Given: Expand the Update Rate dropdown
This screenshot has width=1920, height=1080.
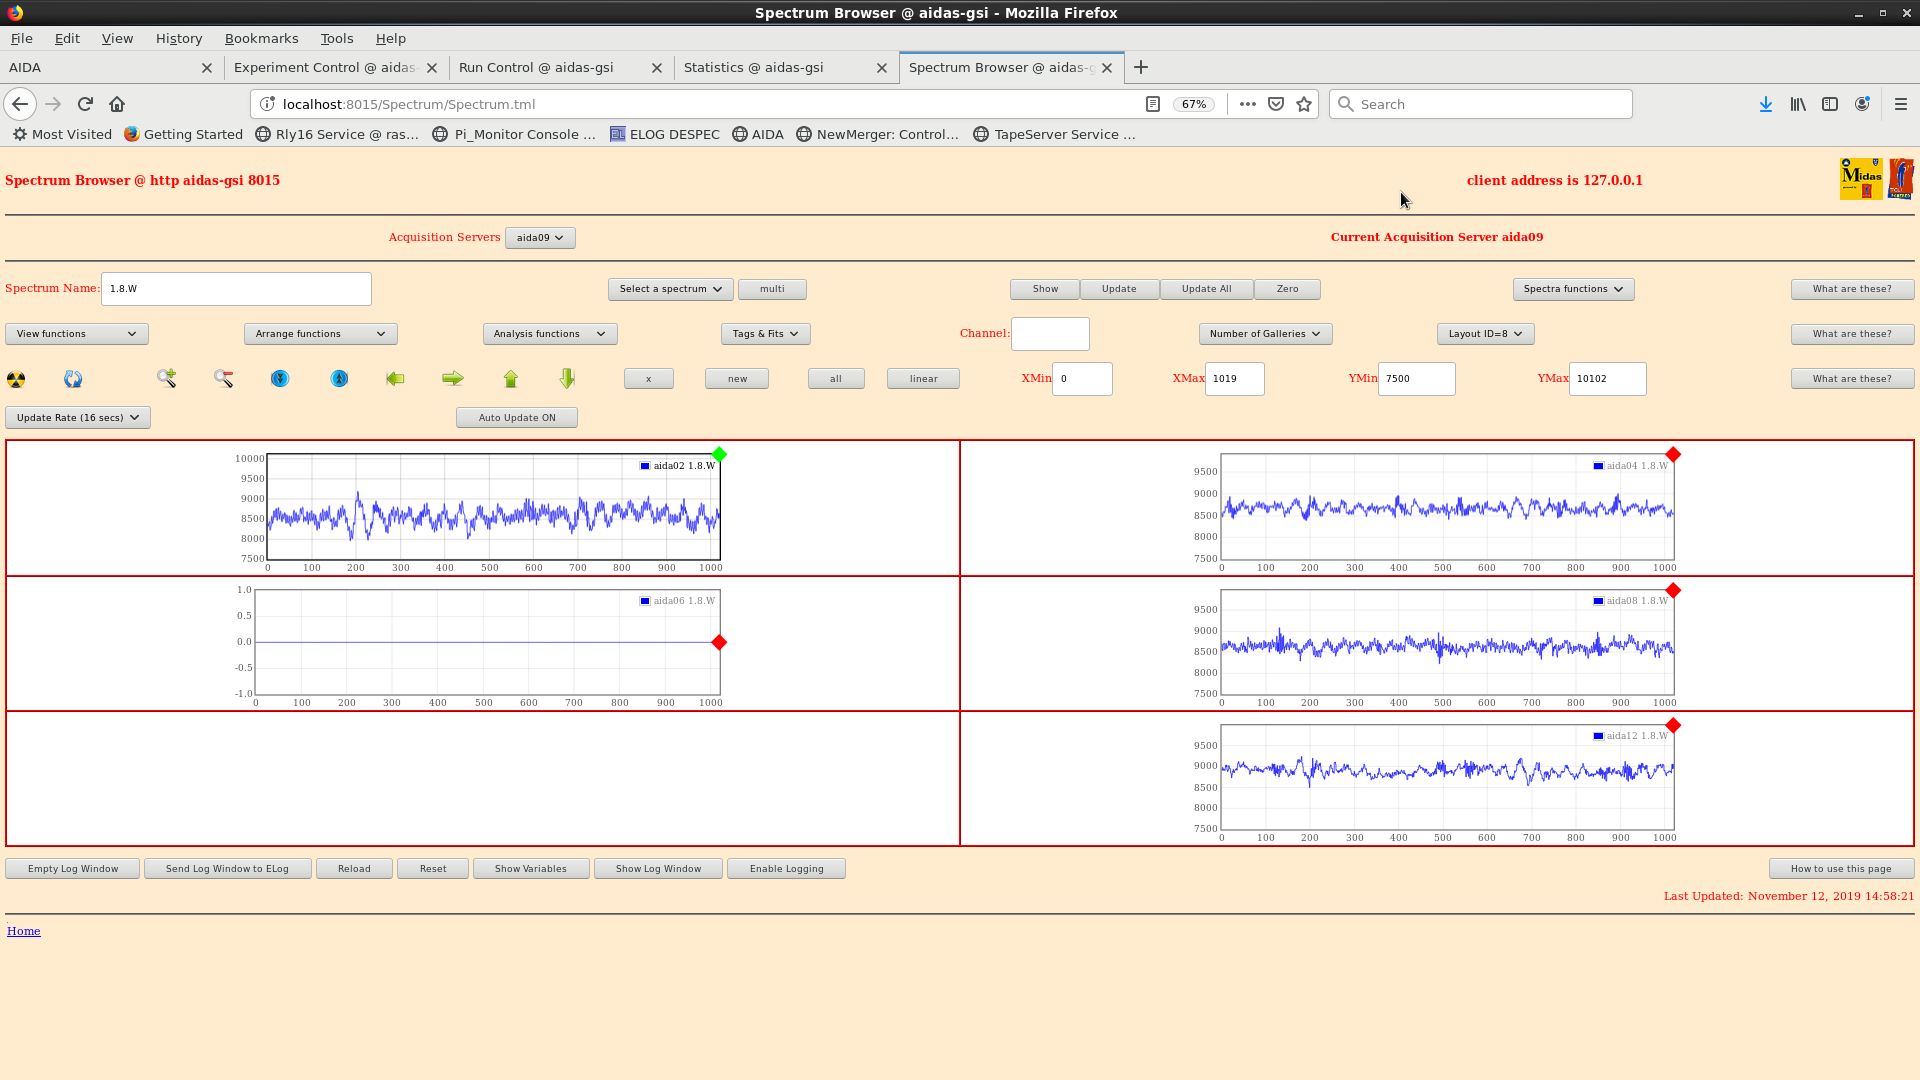Looking at the screenshot, I should pos(78,418).
